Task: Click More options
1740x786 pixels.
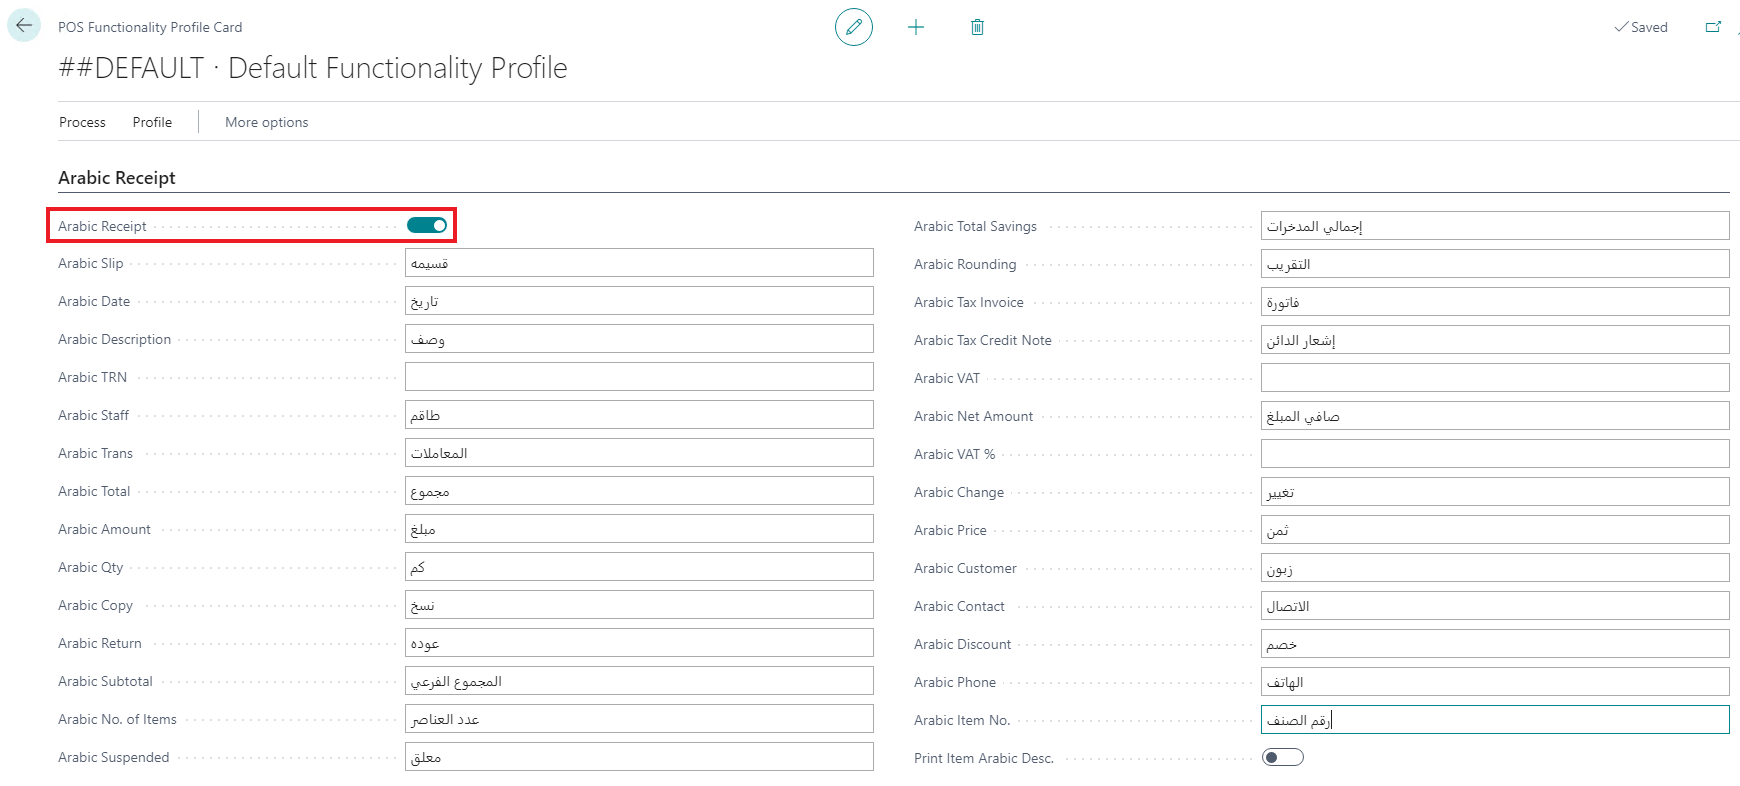Action: [266, 122]
